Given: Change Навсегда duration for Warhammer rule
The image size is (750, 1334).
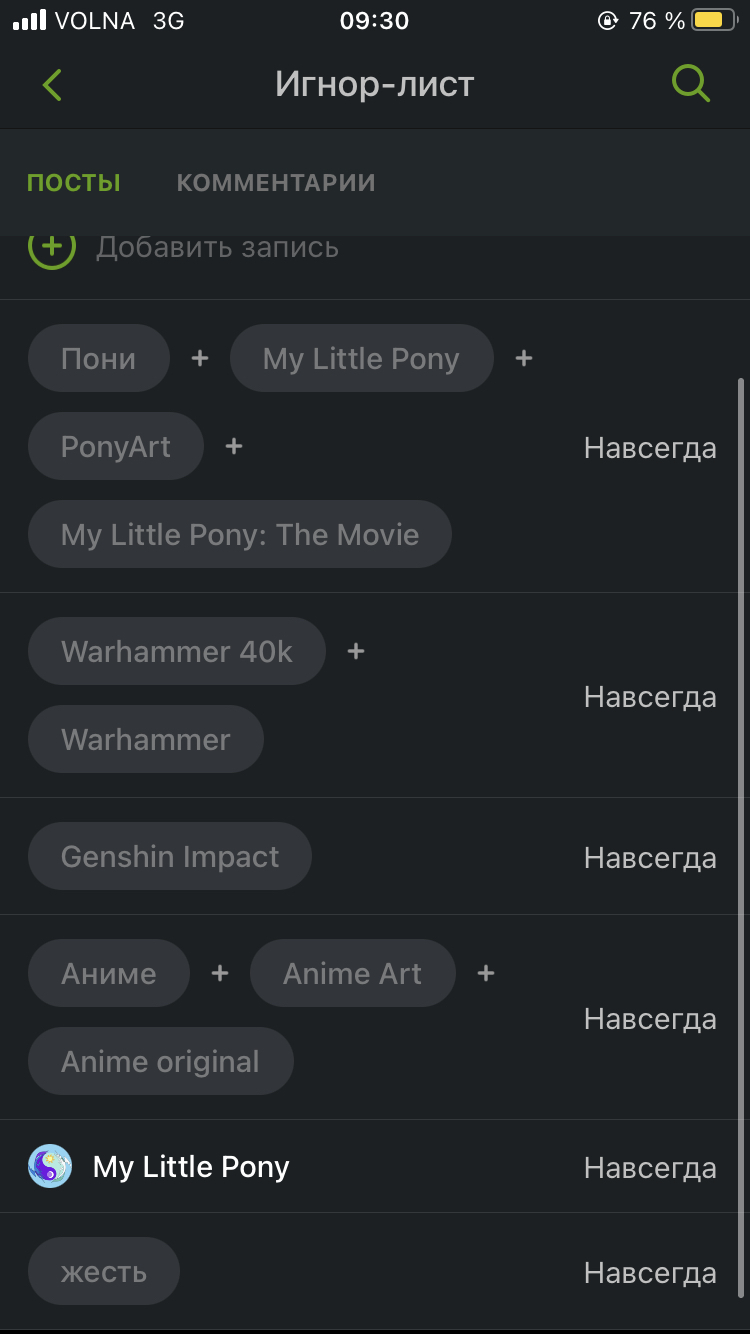Looking at the screenshot, I should coord(650,697).
